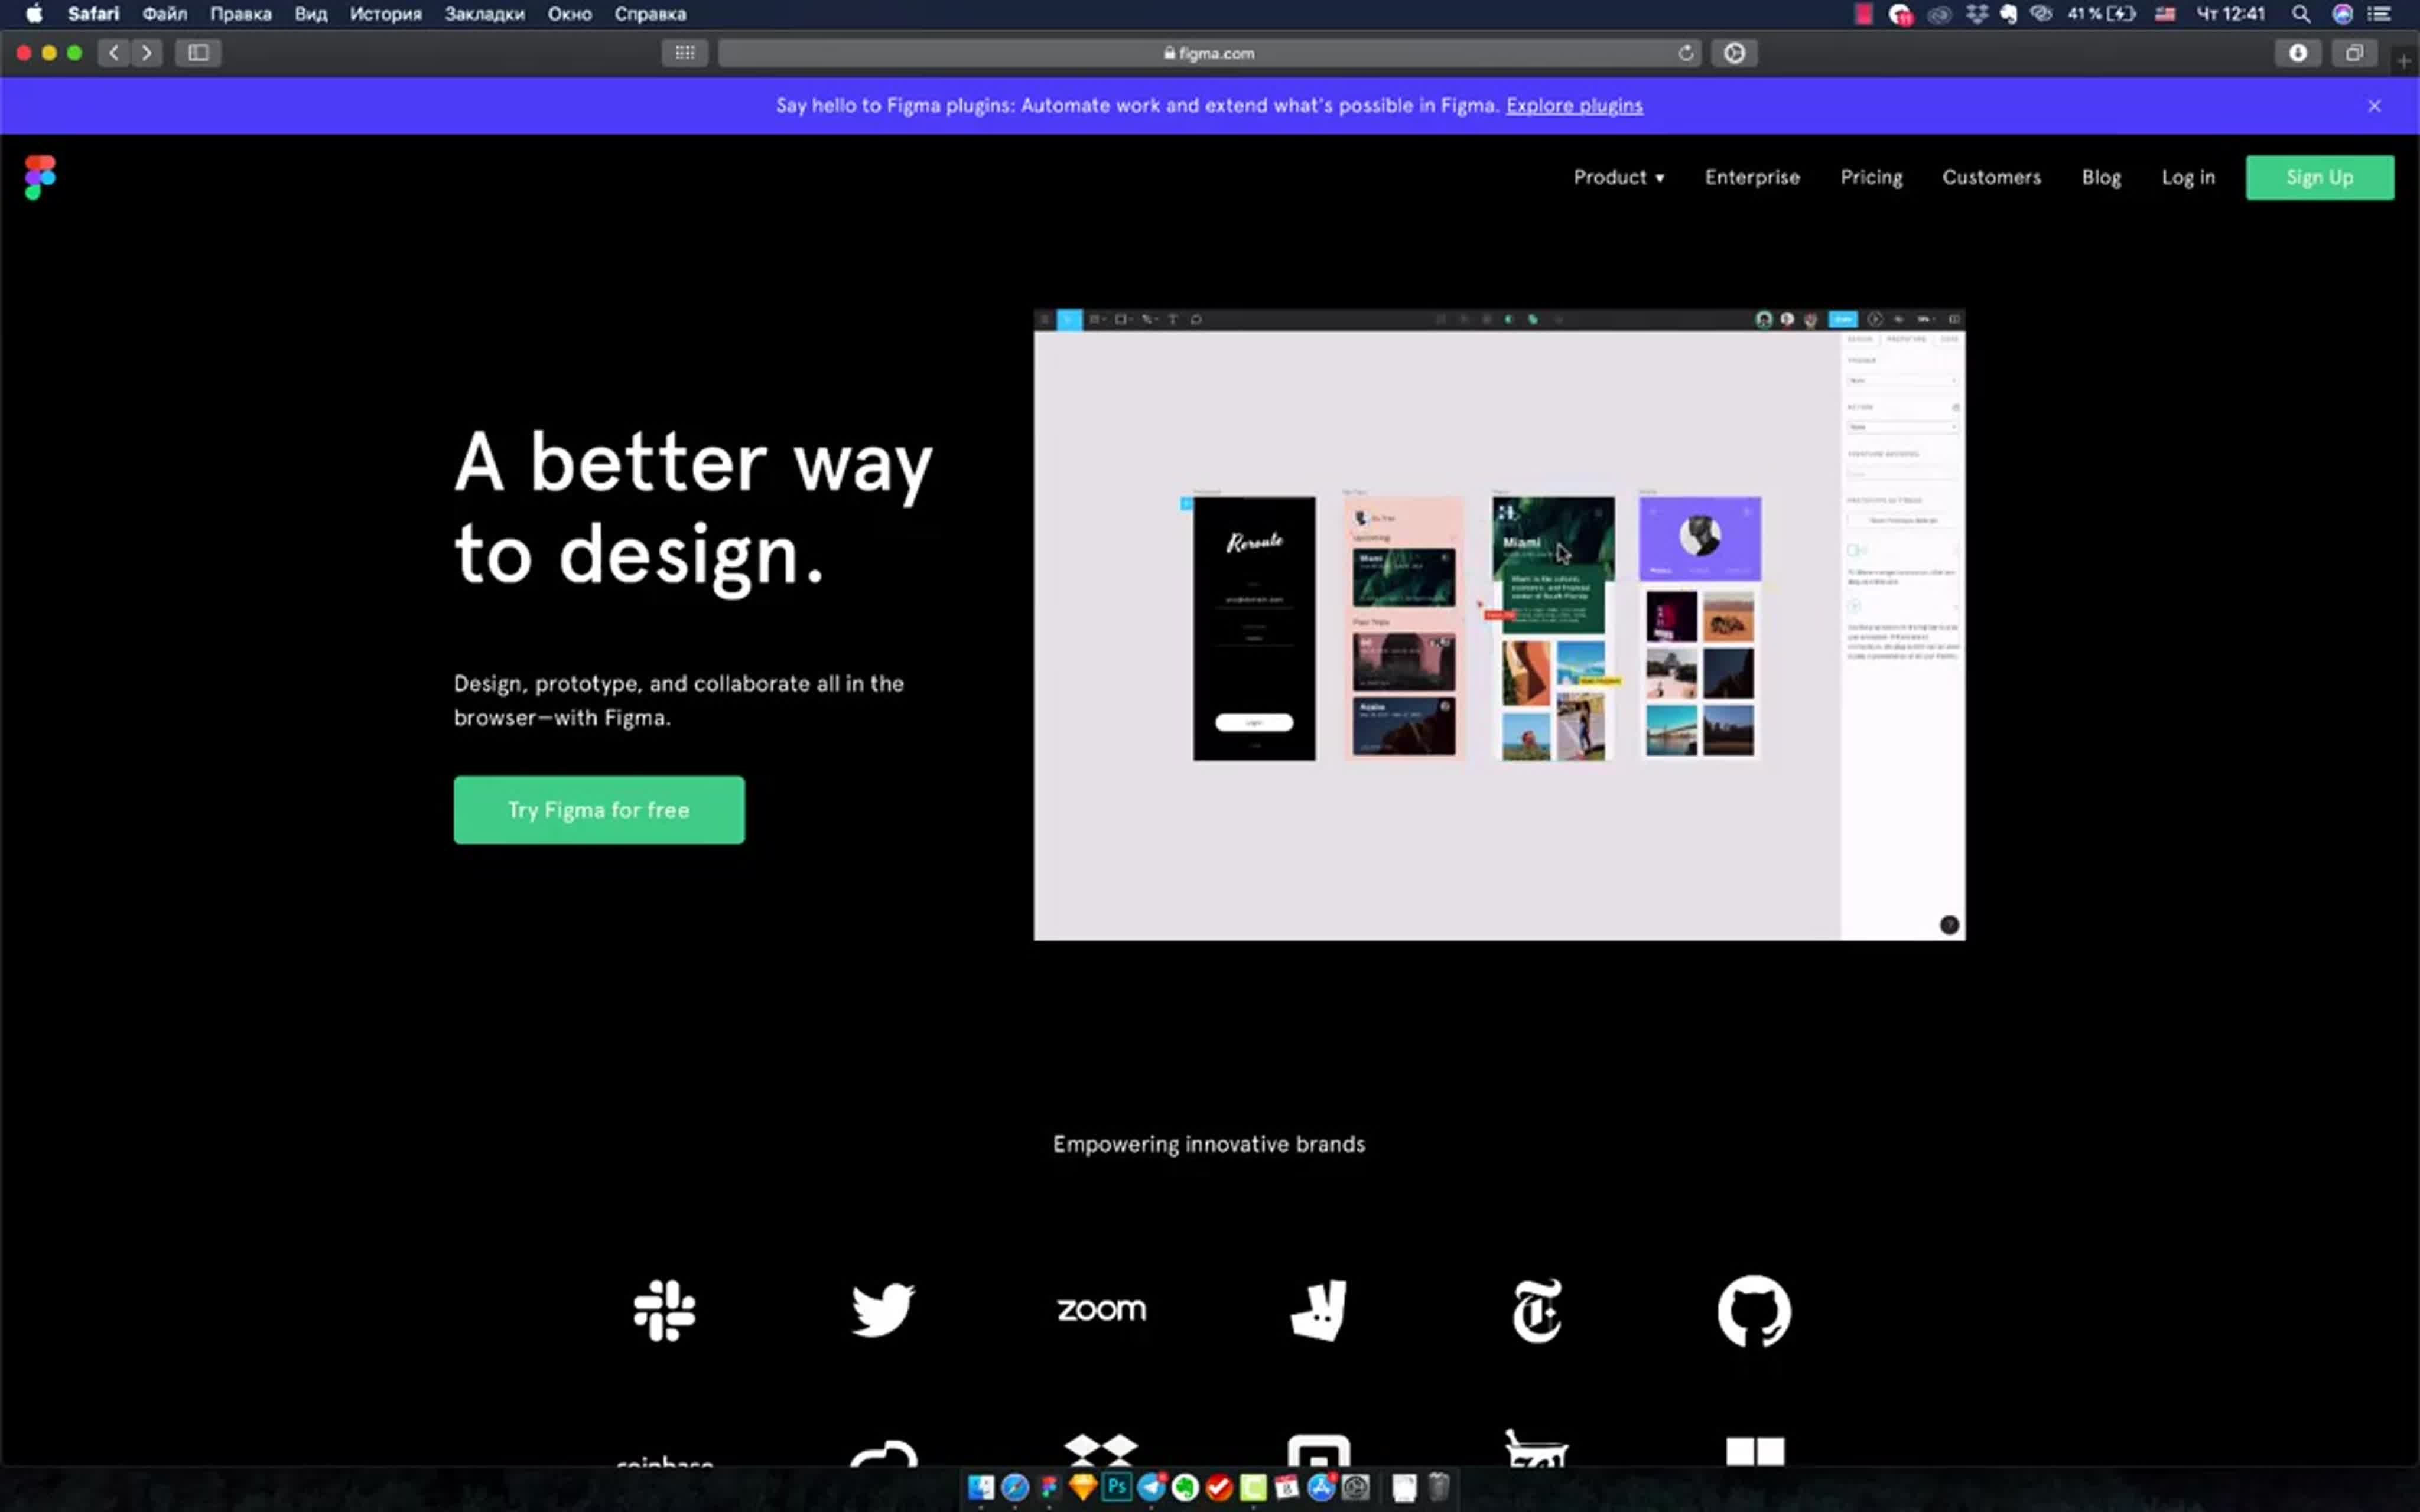Close the purple plugins announcement banner
Image resolution: width=2420 pixels, height=1512 pixels.
tap(2374, 106)
